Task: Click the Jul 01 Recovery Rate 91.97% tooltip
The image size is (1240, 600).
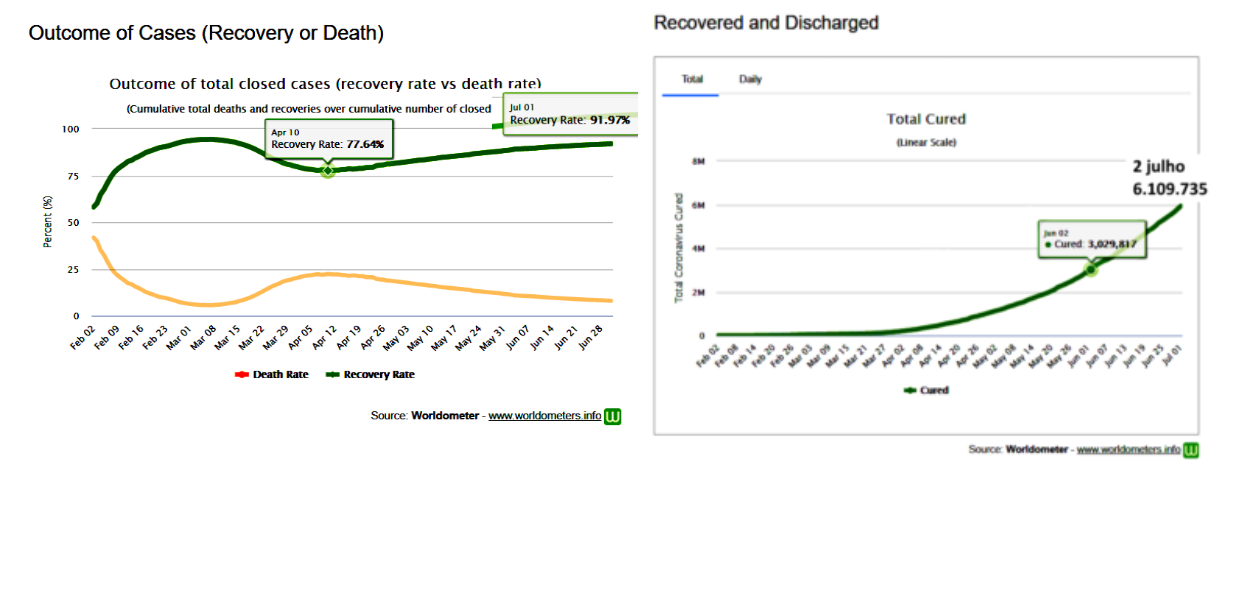Action: point(570,114)
